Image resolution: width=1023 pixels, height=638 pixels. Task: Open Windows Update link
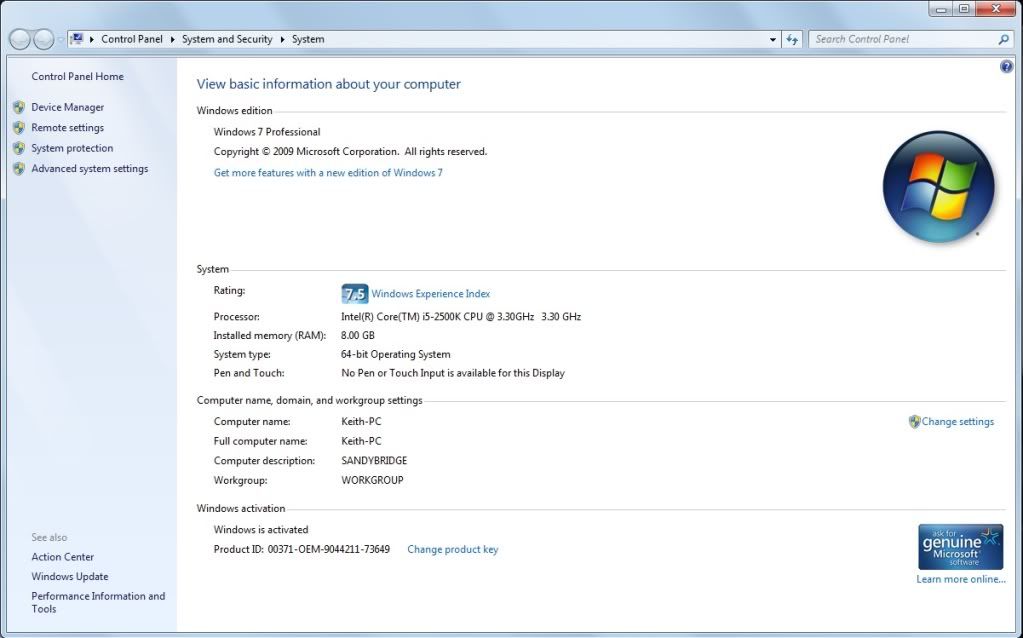(70, 577)
